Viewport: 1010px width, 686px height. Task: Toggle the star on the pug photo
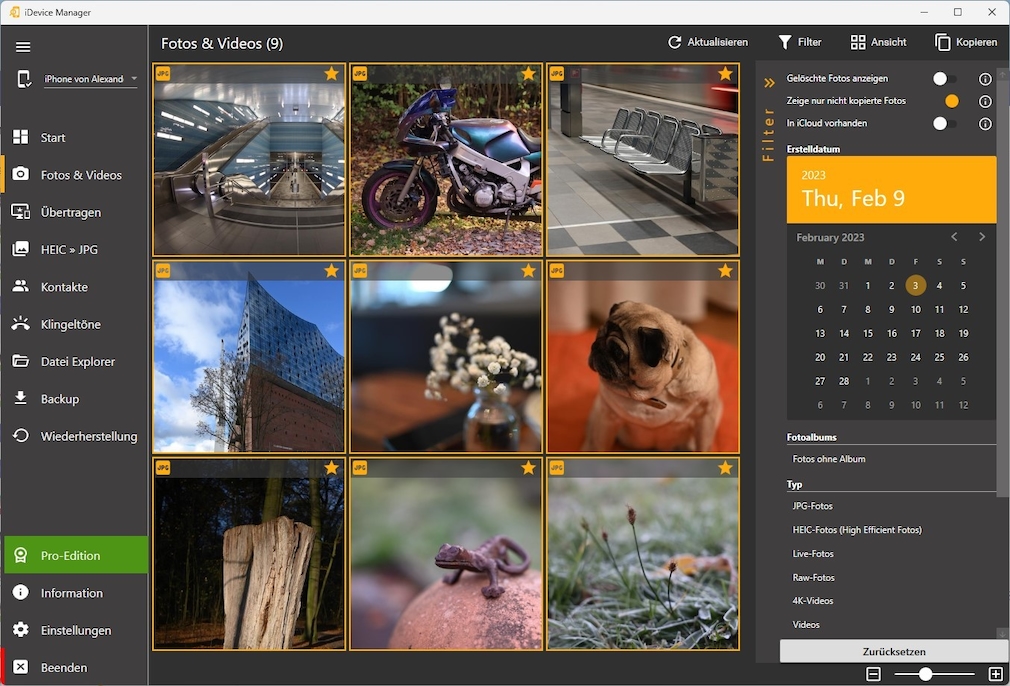pos(725,271)
